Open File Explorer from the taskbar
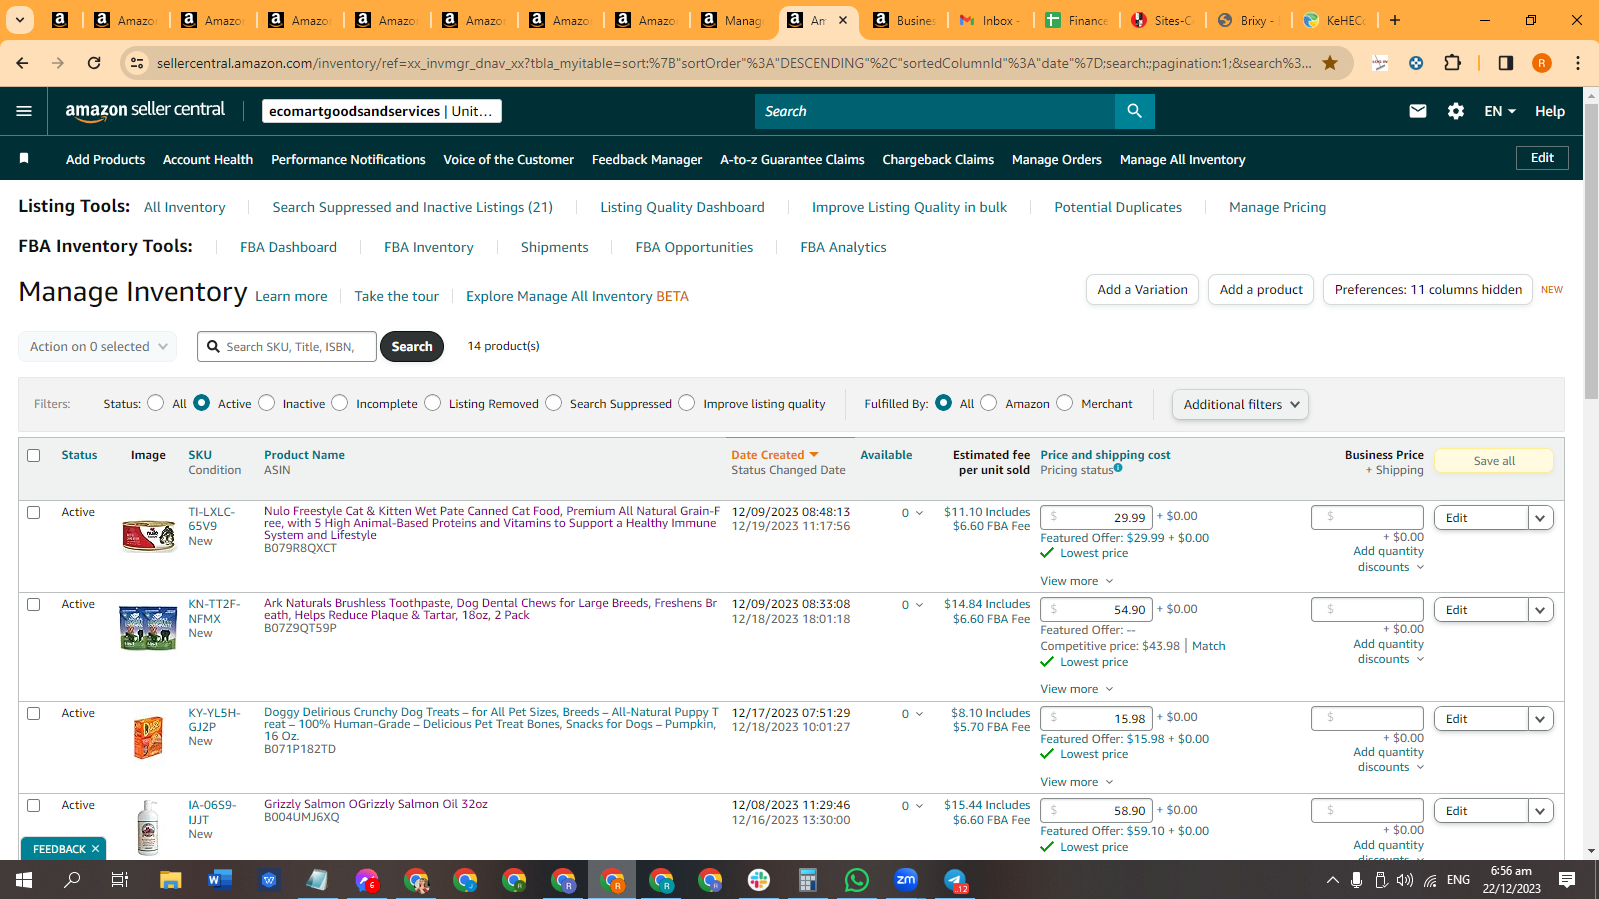 click(170, 880)
